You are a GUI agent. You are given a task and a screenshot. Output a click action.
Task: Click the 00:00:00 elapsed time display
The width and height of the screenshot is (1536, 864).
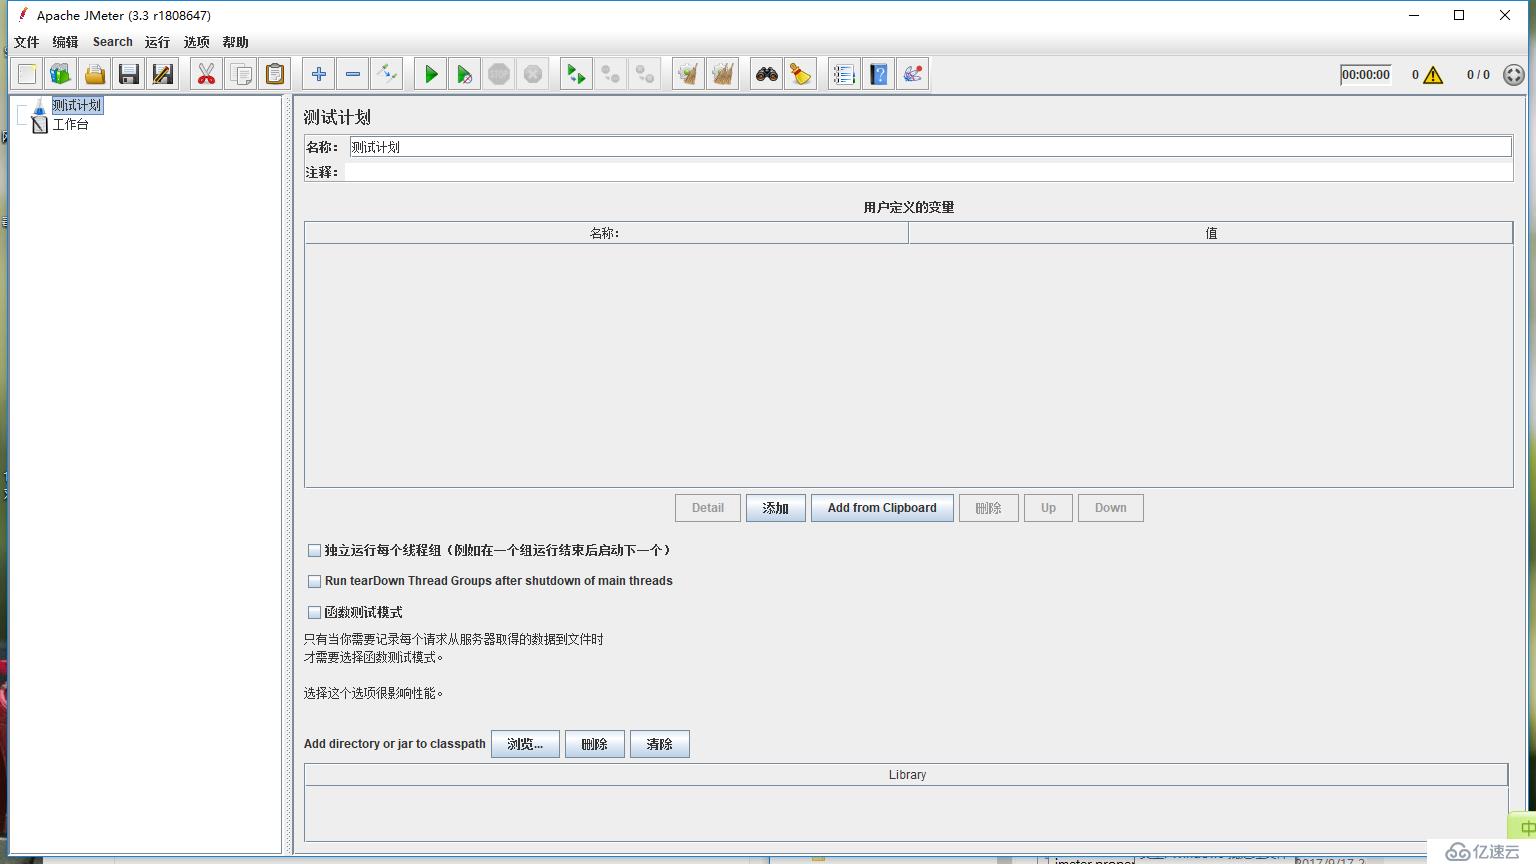pos(1366,75)
